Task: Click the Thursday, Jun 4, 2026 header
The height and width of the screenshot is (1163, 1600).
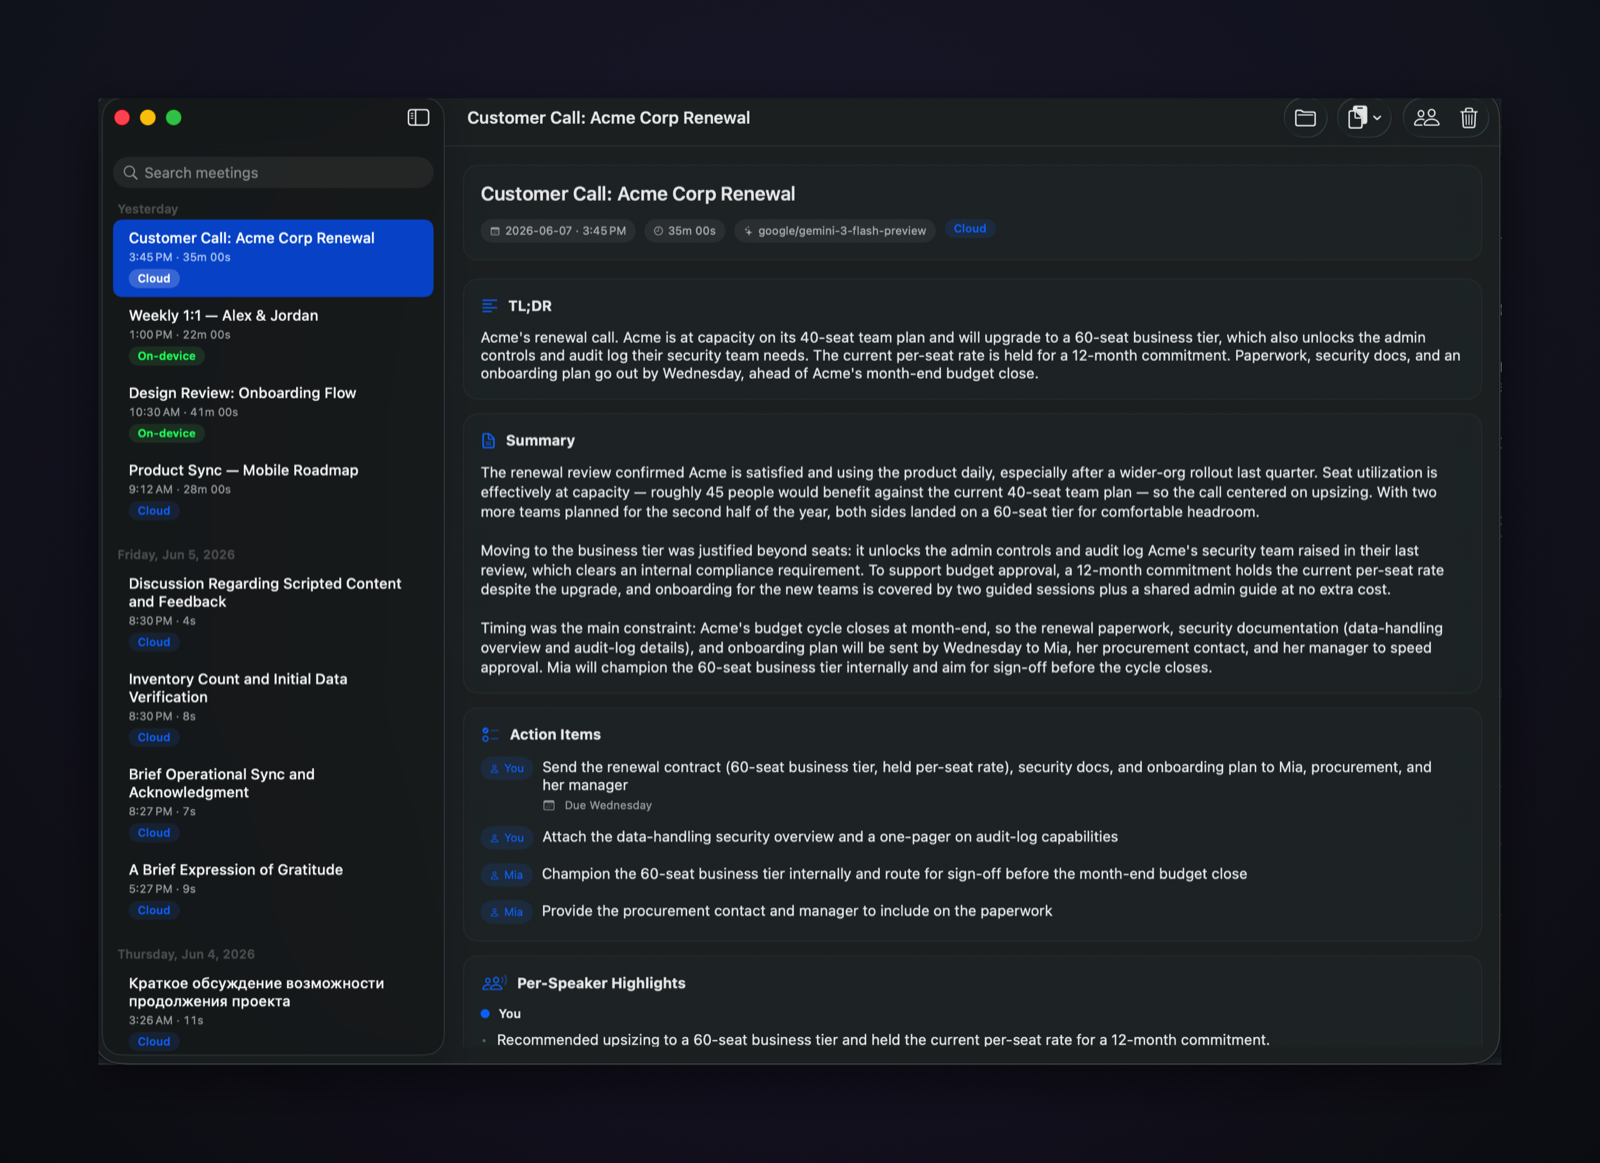Action: [x=186, y=955]
